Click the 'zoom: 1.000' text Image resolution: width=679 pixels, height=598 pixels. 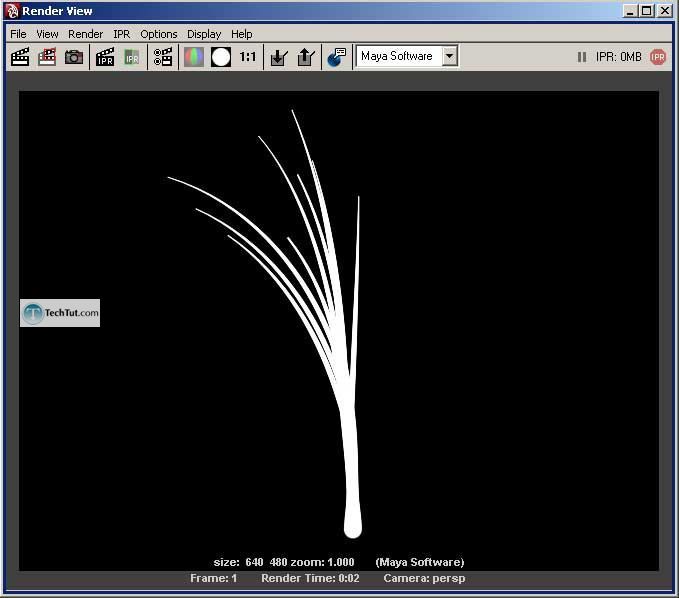322,562
